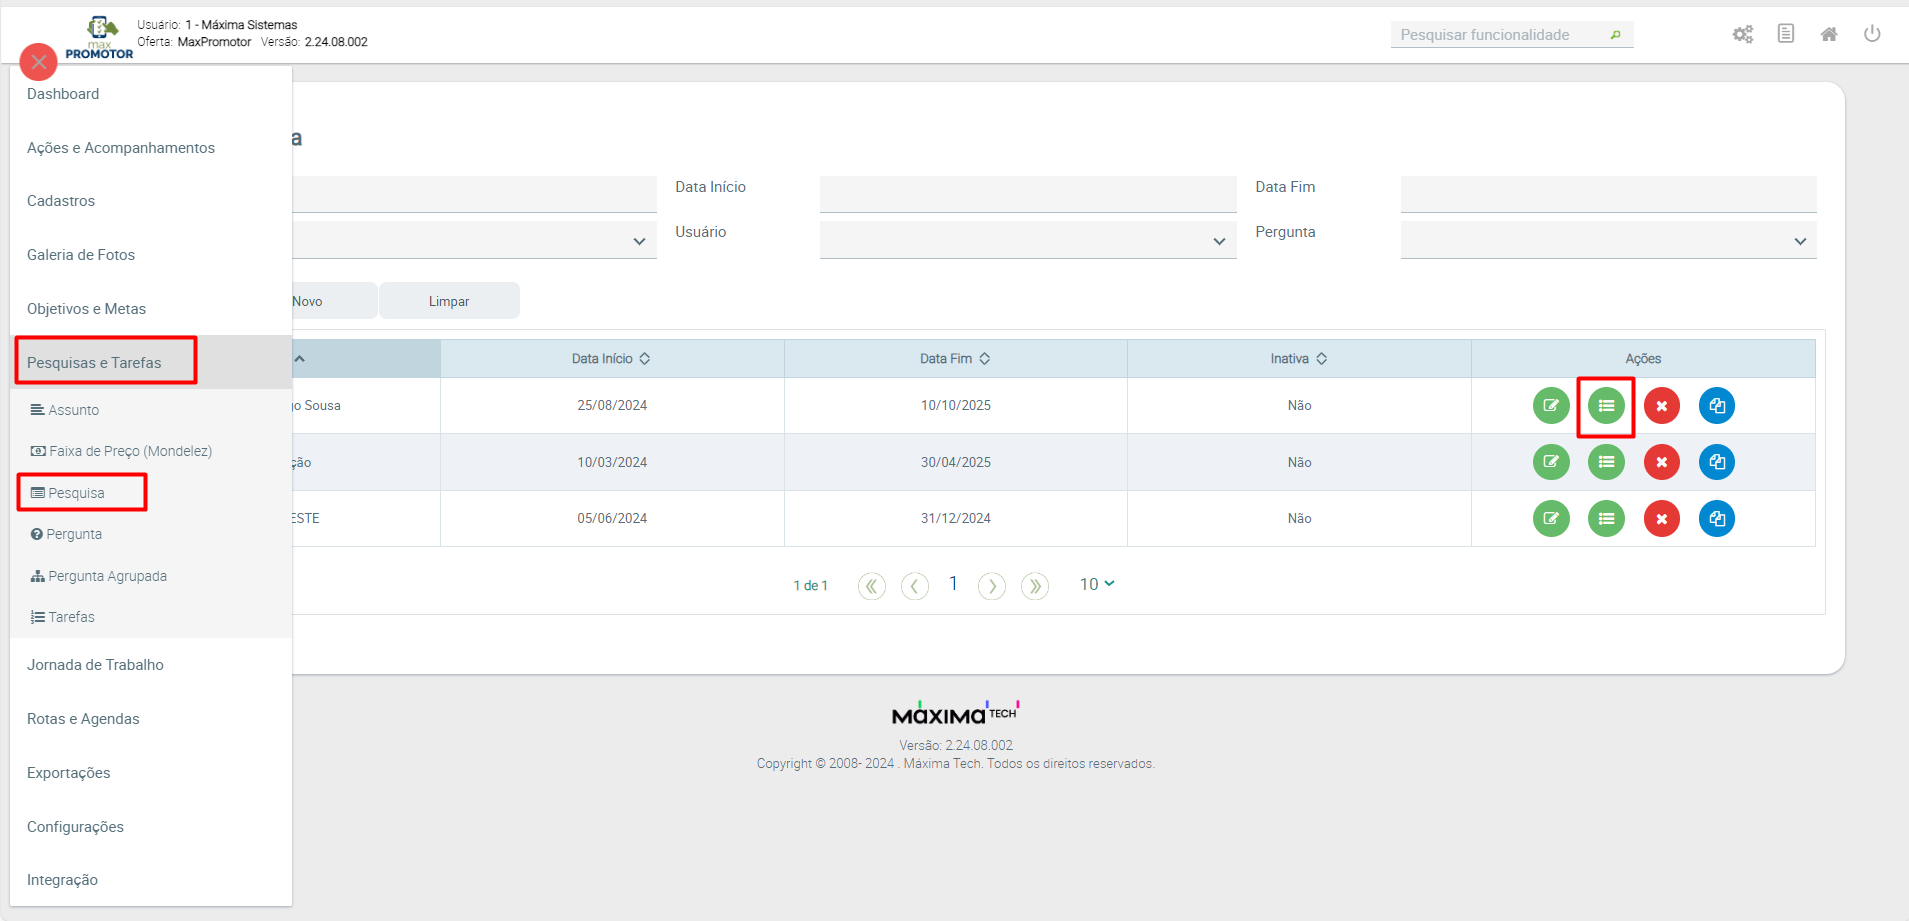Click the blue copy icon in third row
The width and height of the screenshot is (1909, 921).
click(1716, 519)
